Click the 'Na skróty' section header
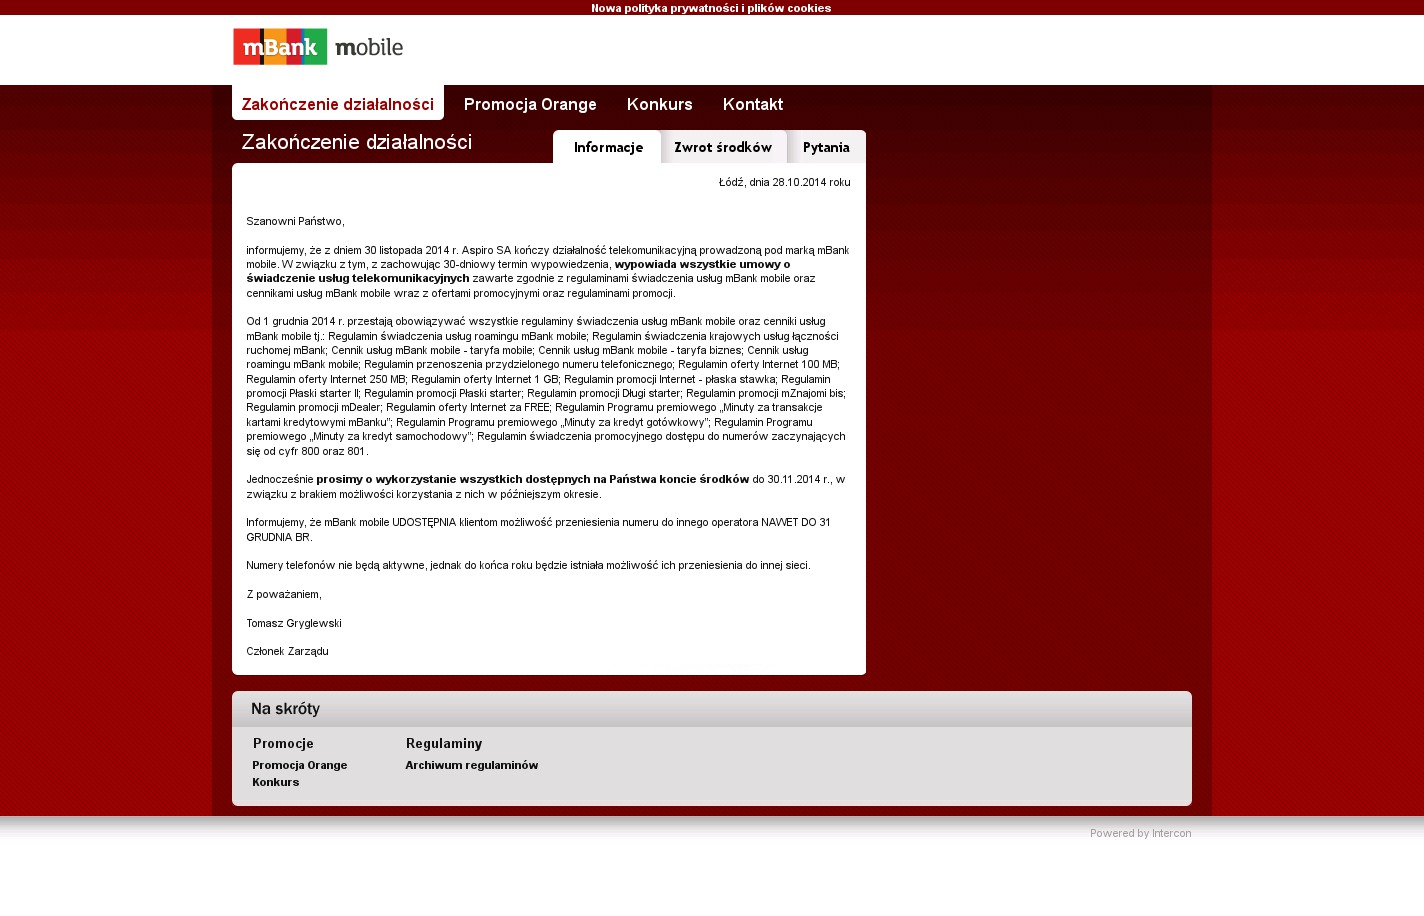The width and height of the screenshot is (1424, 916). pos(286,709)
